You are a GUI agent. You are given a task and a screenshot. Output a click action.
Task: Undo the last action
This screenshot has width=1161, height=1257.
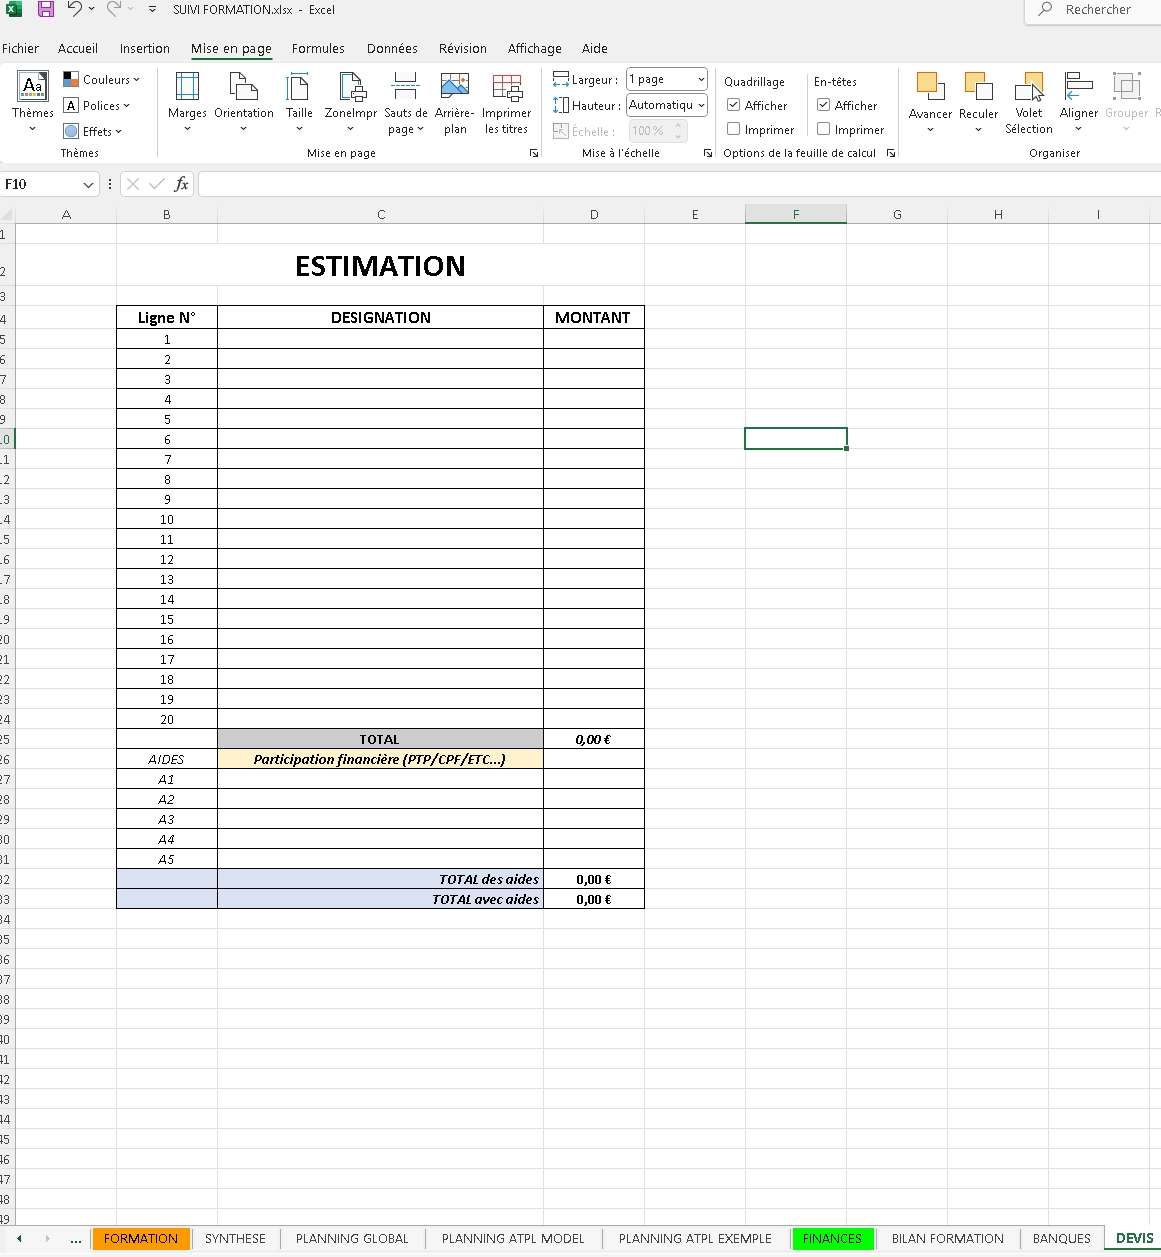pos(74,9)
